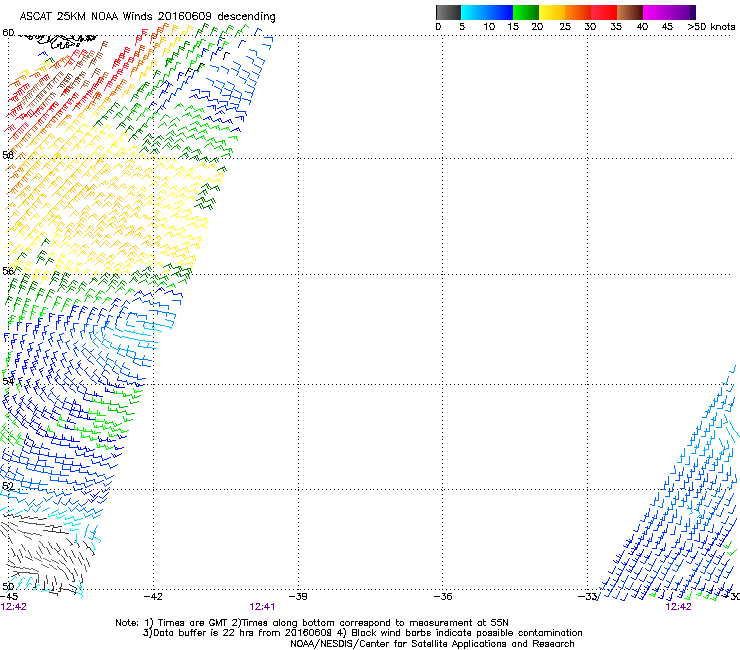Click the '25' label under the colorbar

[565, 27]
